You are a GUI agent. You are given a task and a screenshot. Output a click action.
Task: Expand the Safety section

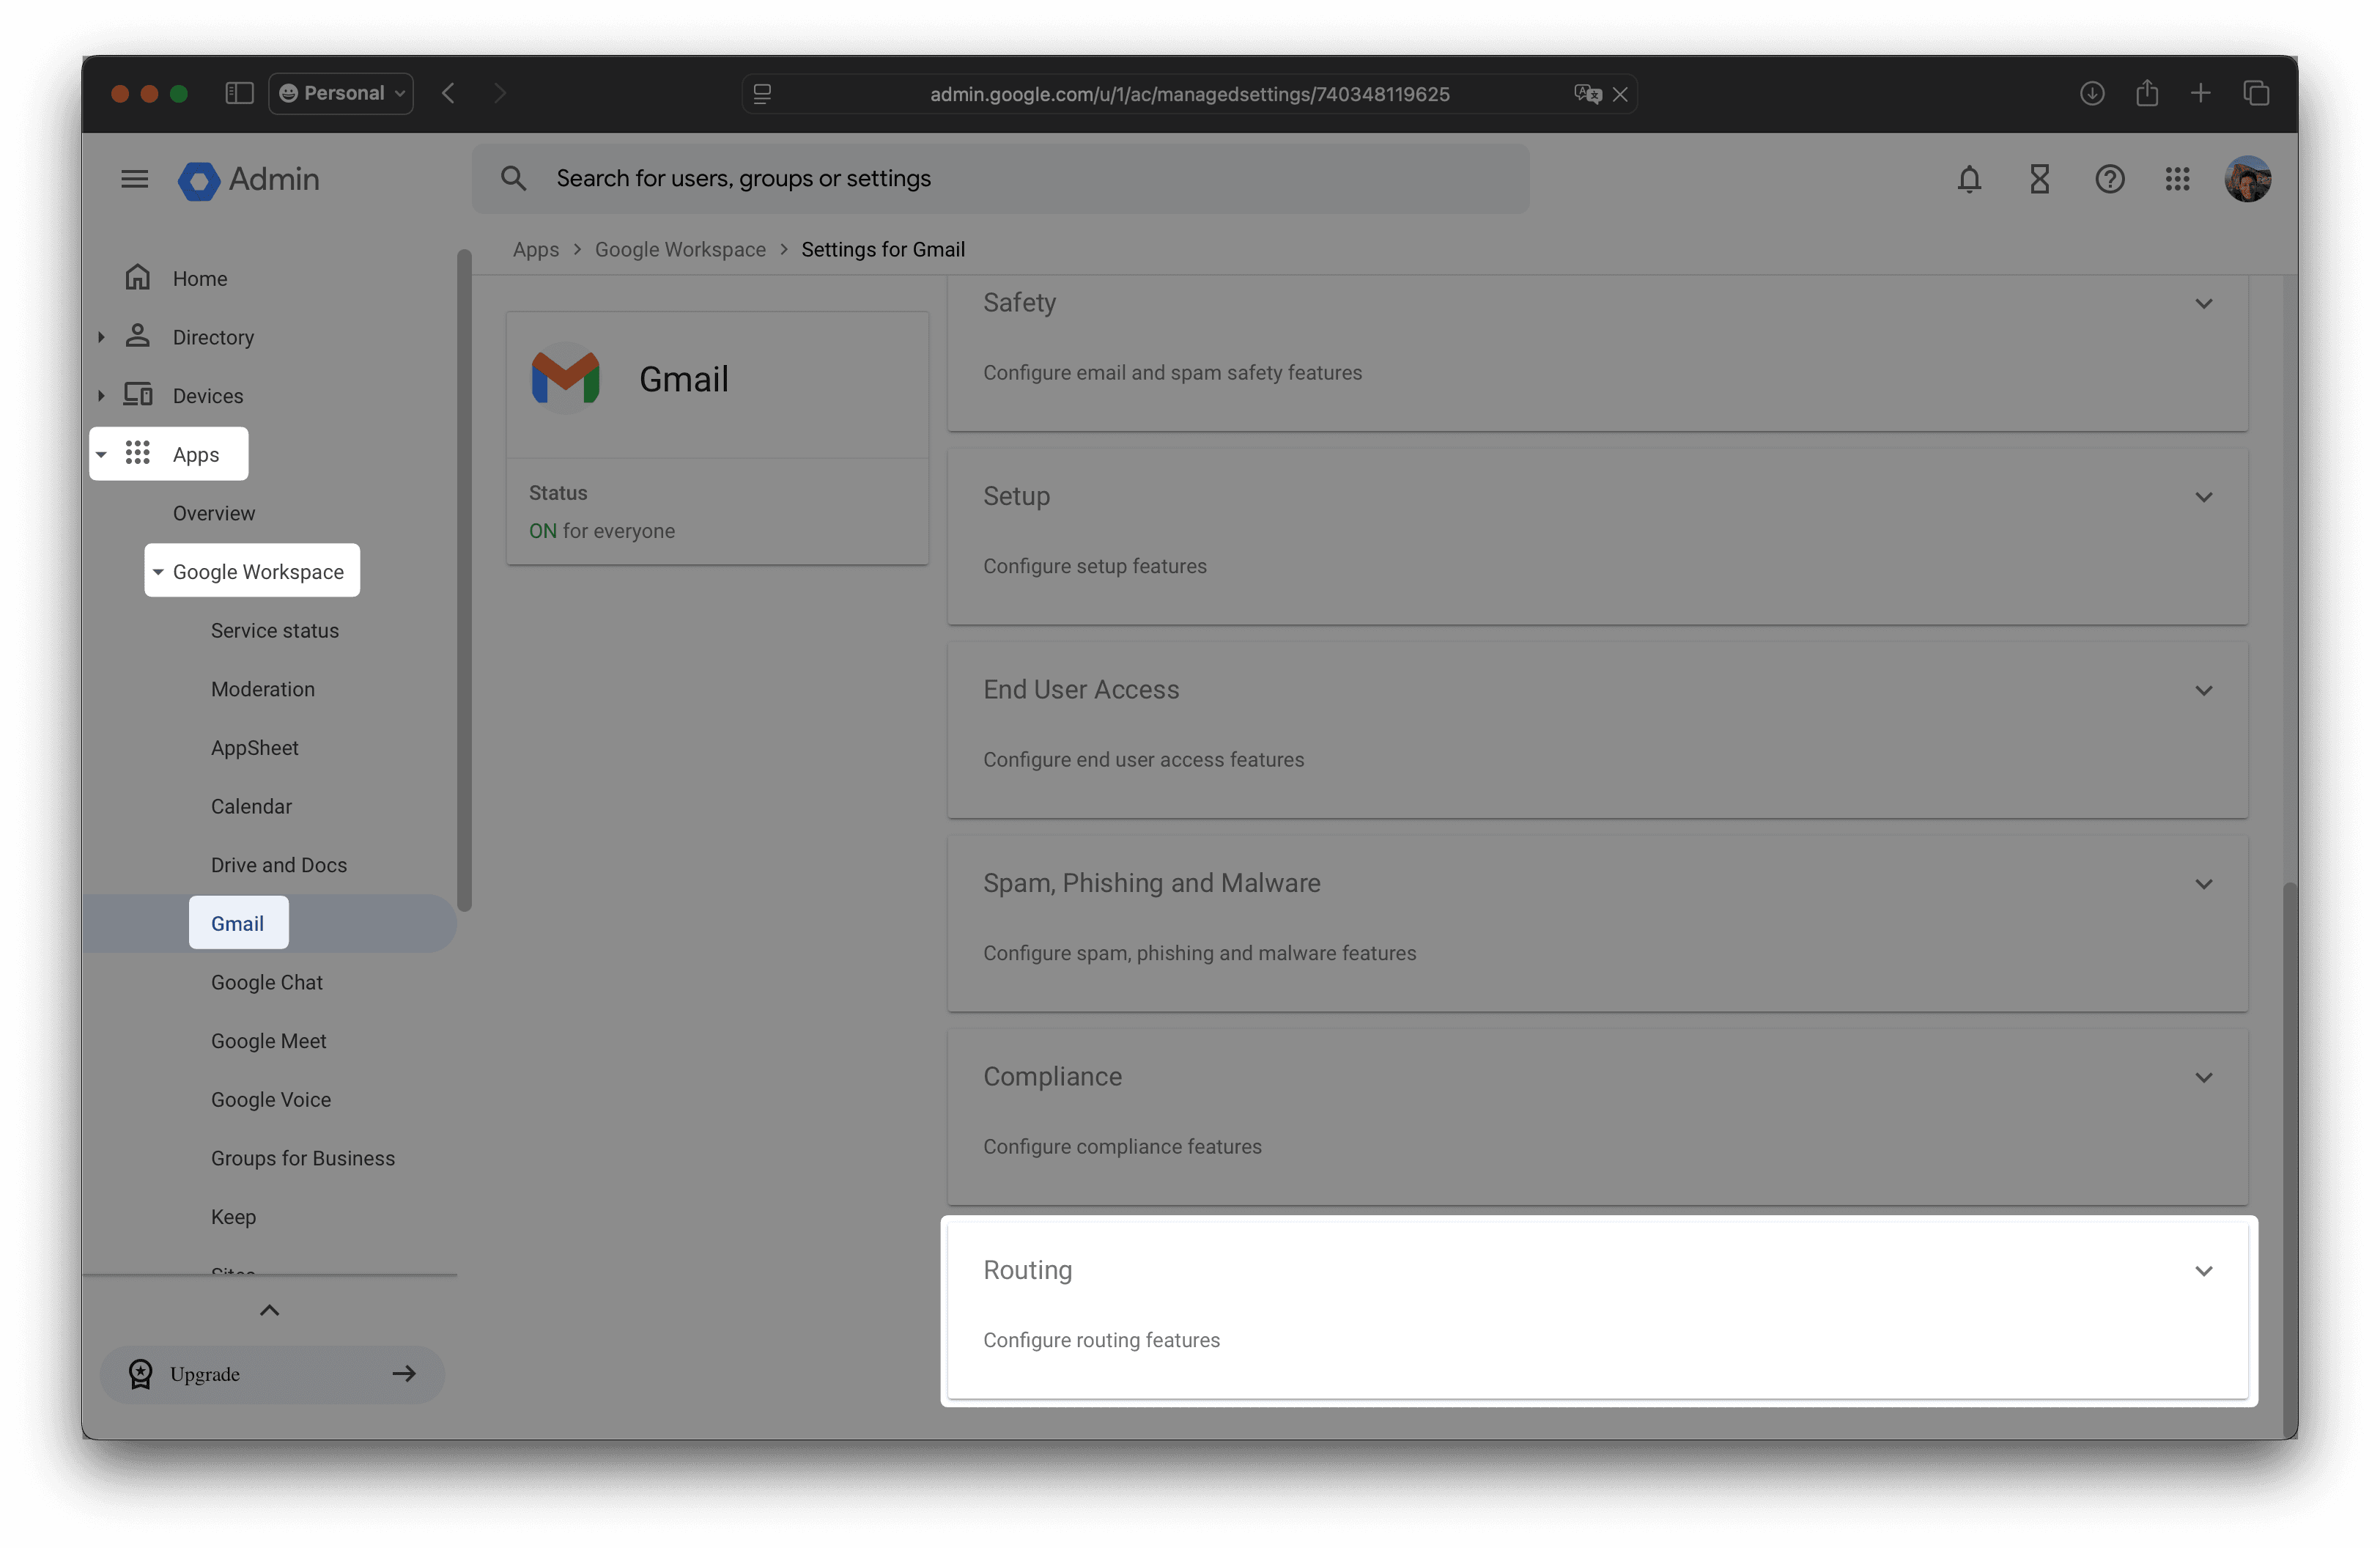coord(2204,303)
